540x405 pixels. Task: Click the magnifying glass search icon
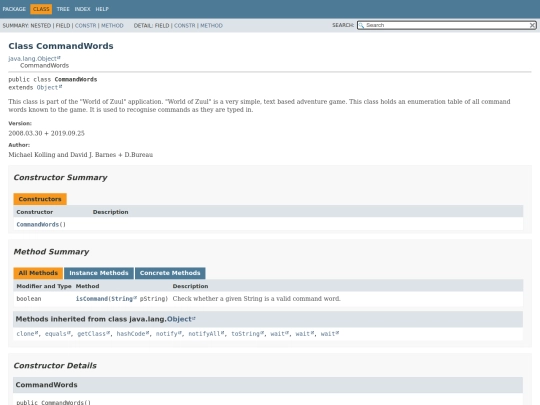point(361,25)
